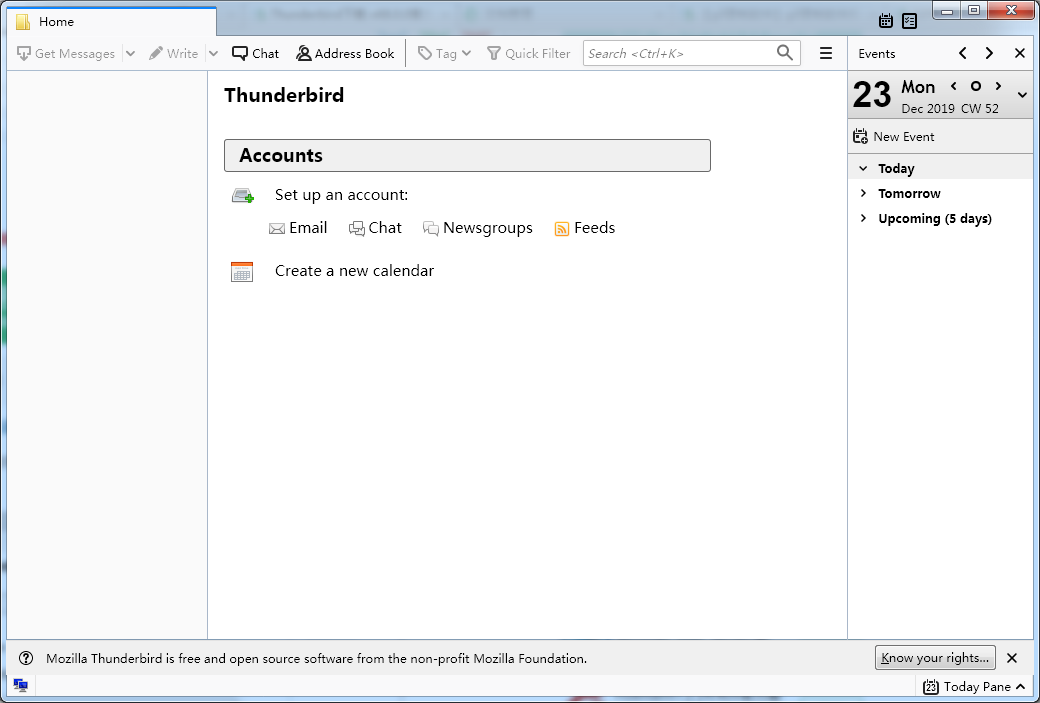Click Create a new calendar
Image resolution: width=1040 pixels, height=703 pixels.
click(354, 271)
